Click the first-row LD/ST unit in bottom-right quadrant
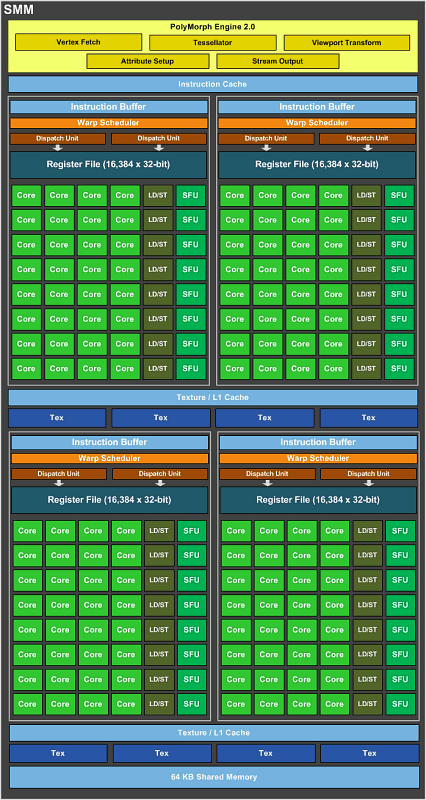Screen dimensions: 426x800 pyautogui.click(x=367, y=531)
